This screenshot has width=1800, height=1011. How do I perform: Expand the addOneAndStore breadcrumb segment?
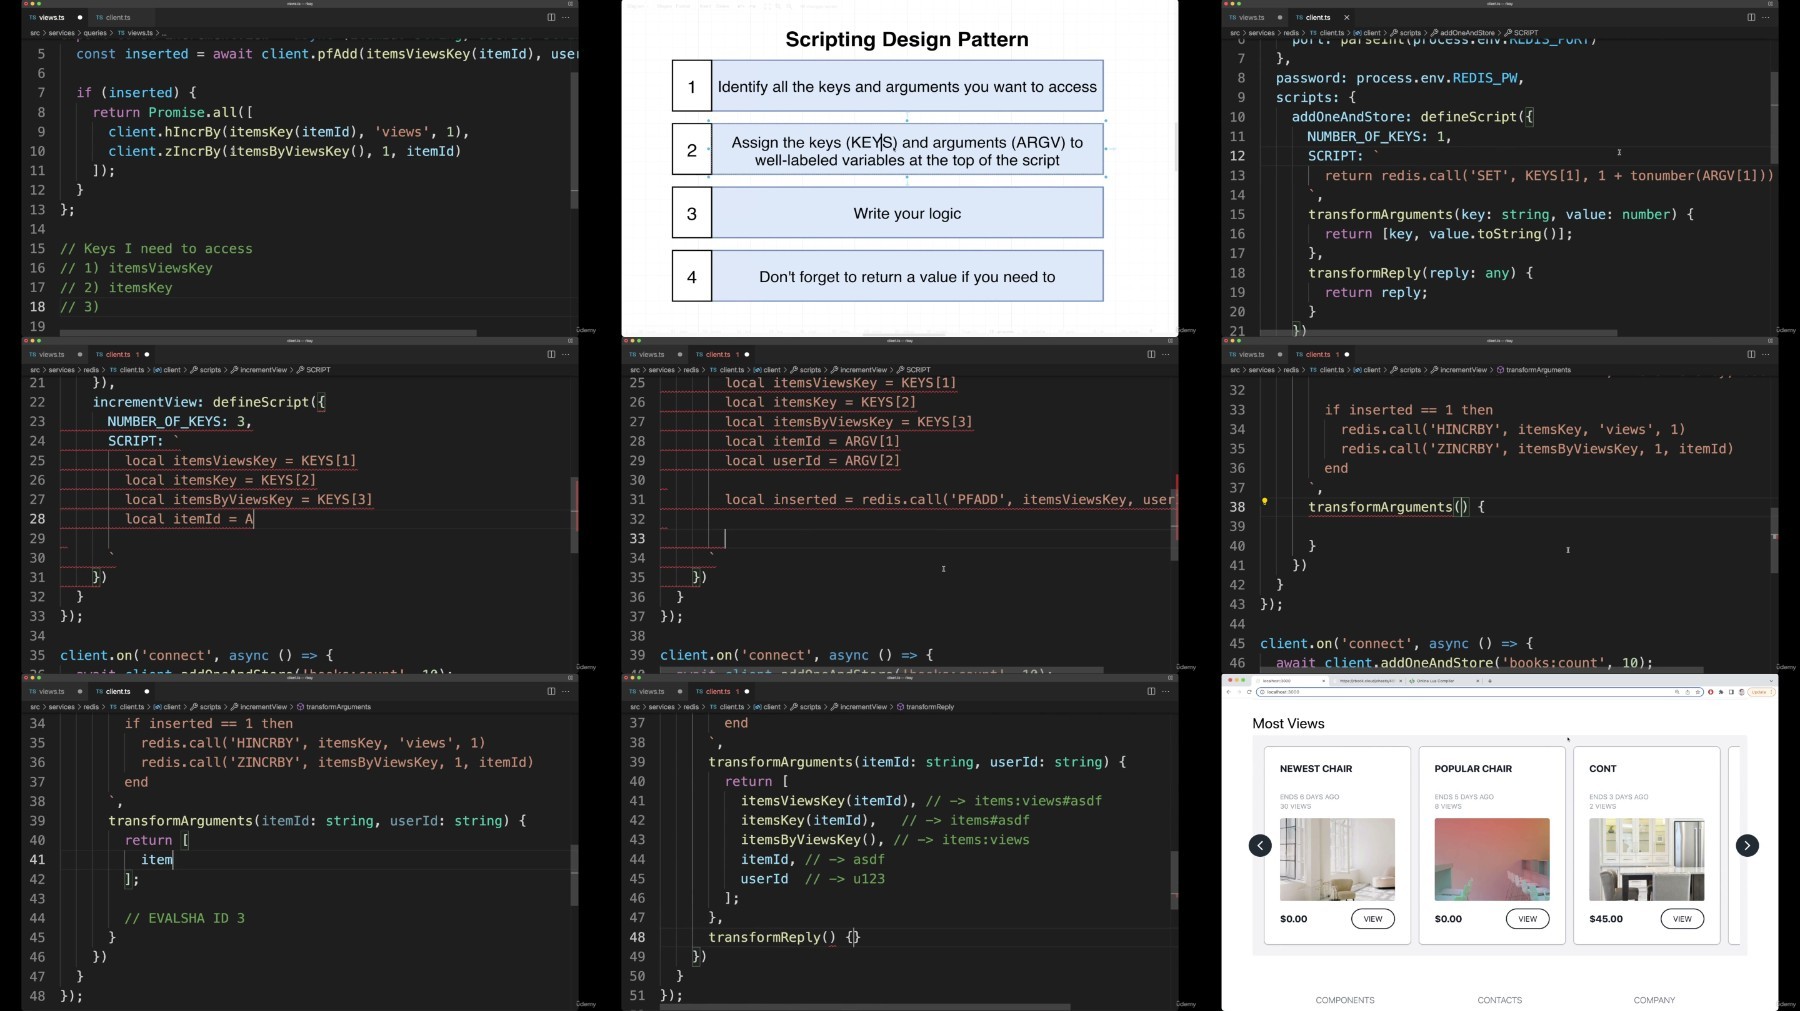[1468, 33]
